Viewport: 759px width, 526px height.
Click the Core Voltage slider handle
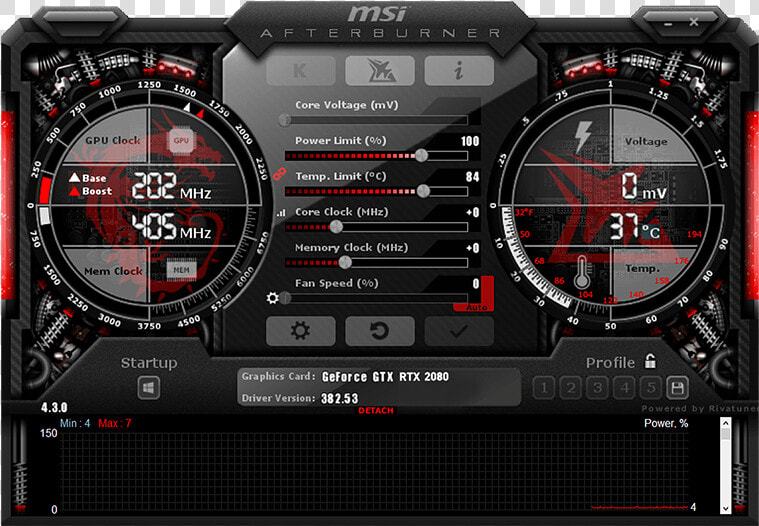pos(285,120)
